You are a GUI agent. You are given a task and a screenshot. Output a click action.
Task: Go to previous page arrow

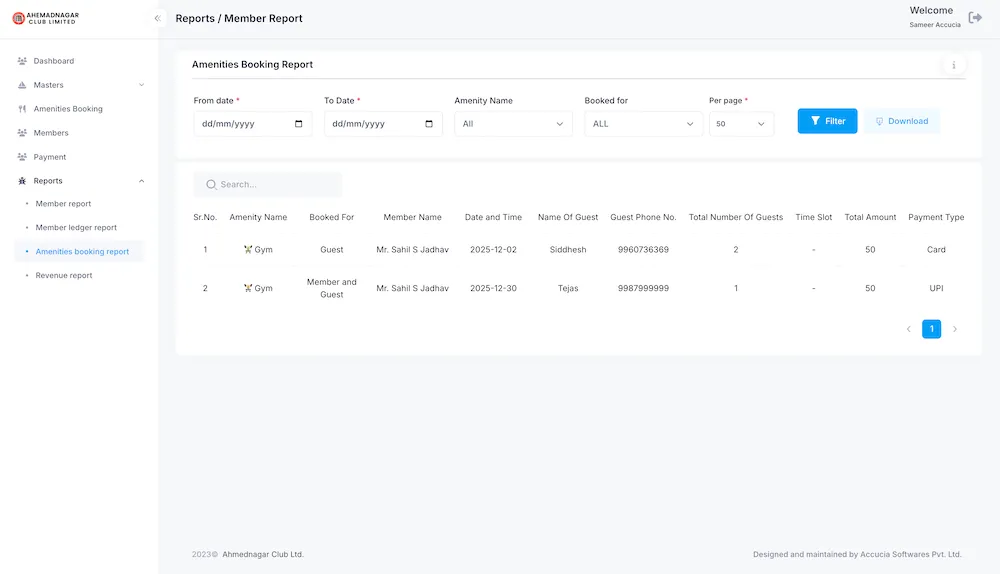(908, 329)
